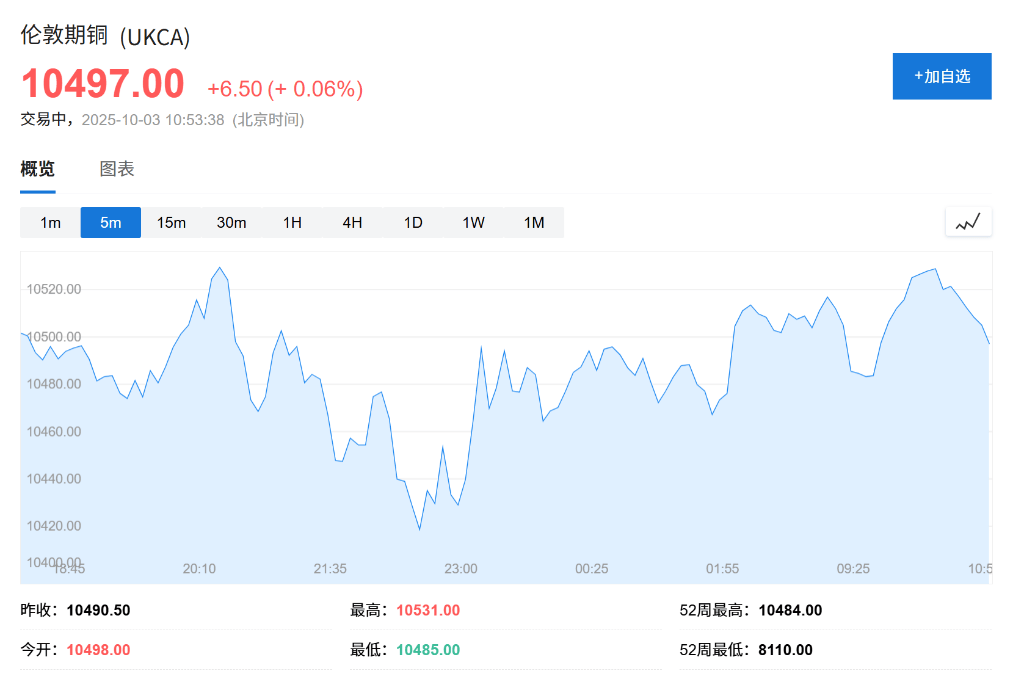
Task: Select the 1H timeframe
Action: tap(292, 222)
